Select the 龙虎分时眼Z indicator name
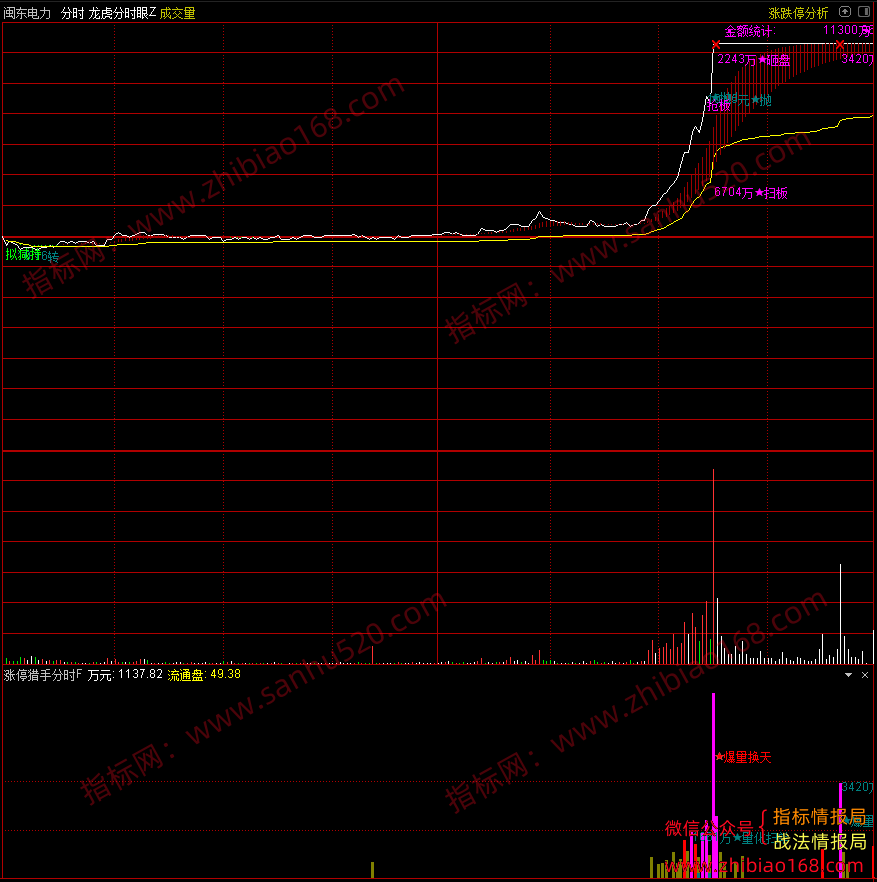 click(x=122, y=13)
